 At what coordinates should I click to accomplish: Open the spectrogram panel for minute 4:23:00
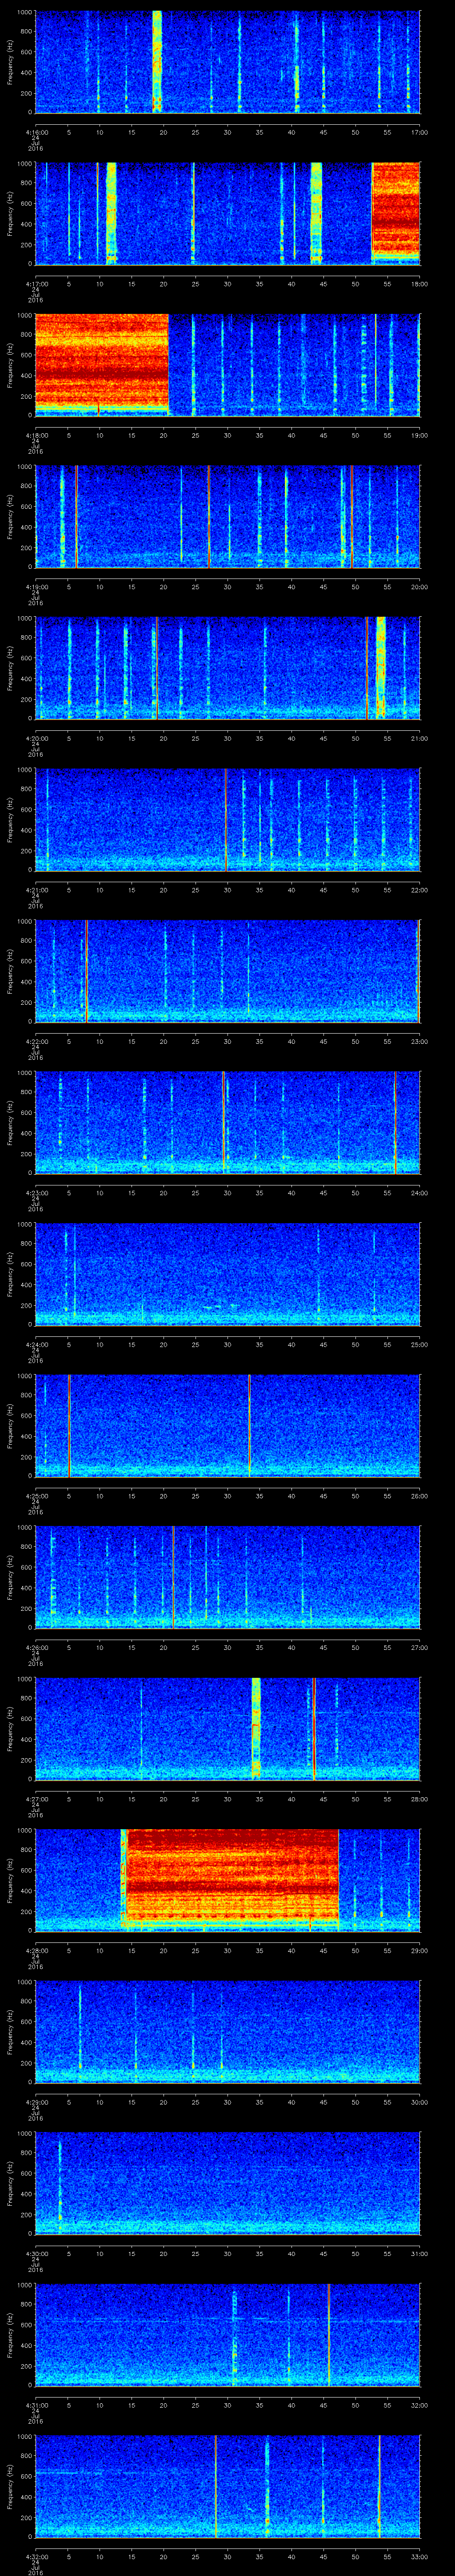click(x=227, y=1122)
